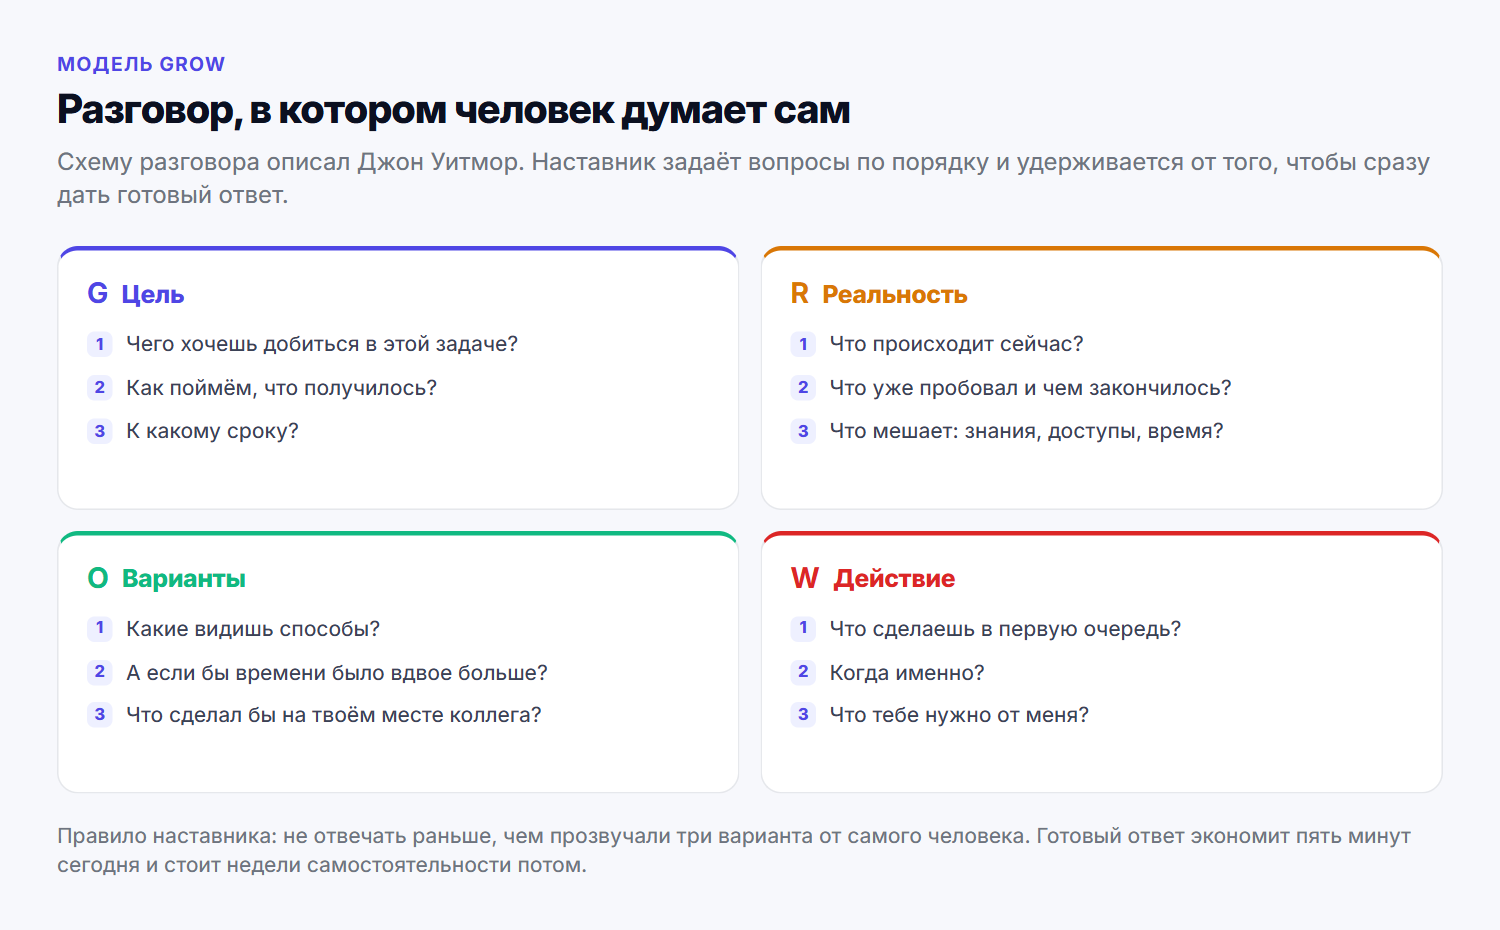Viewport: 1500px width, 930px height.
Task: Click the question "Когда именно?"
Action: pyautogui.click(x=907, y=673)
